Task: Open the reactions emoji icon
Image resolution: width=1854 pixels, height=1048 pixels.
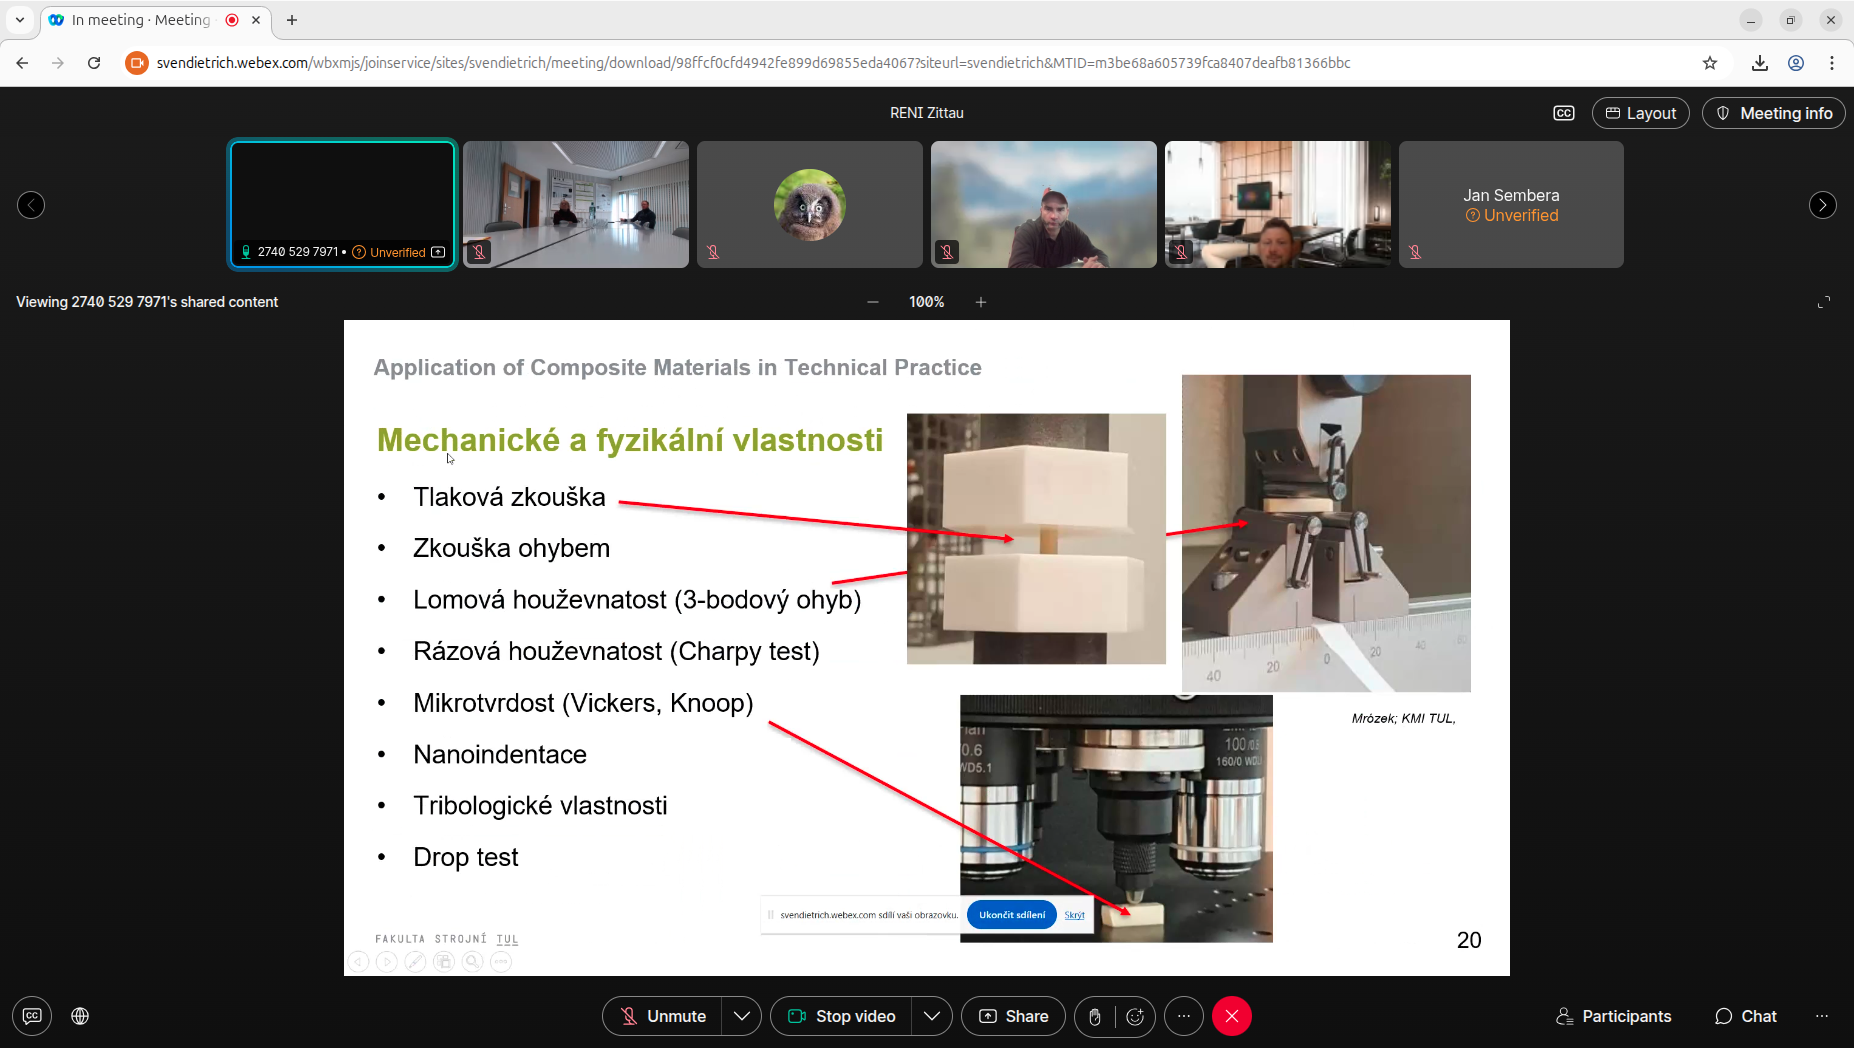Action: click(1135, 1016)
